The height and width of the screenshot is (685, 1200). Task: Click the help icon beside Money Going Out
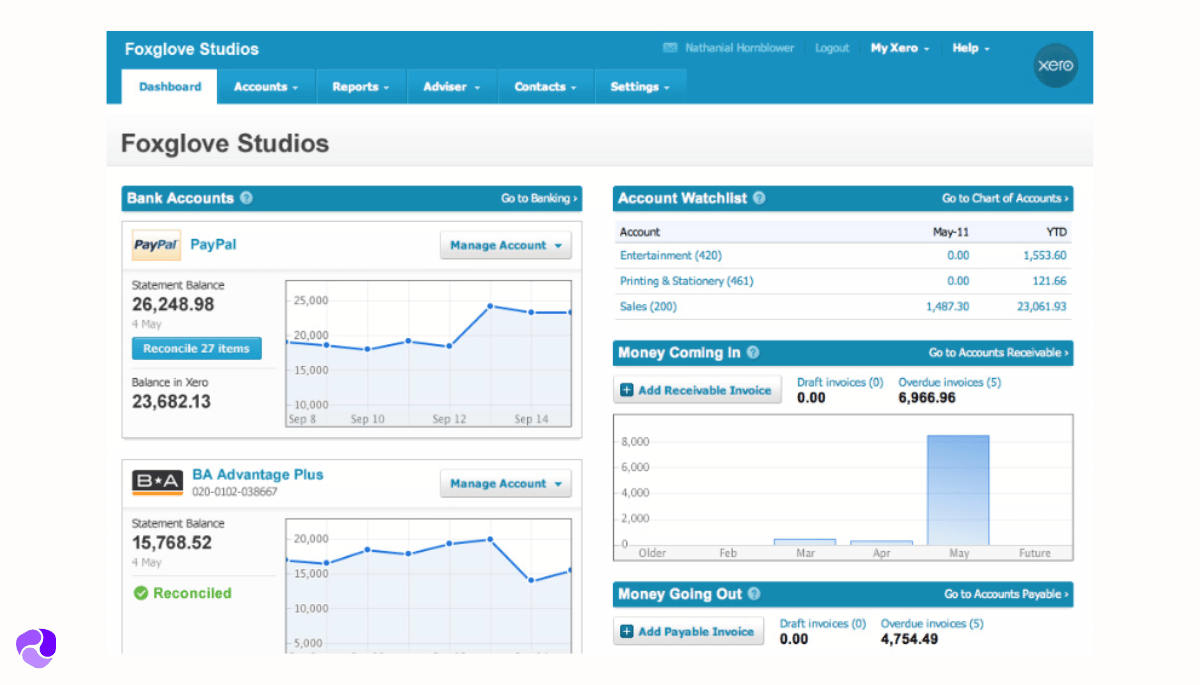point(754,594)
